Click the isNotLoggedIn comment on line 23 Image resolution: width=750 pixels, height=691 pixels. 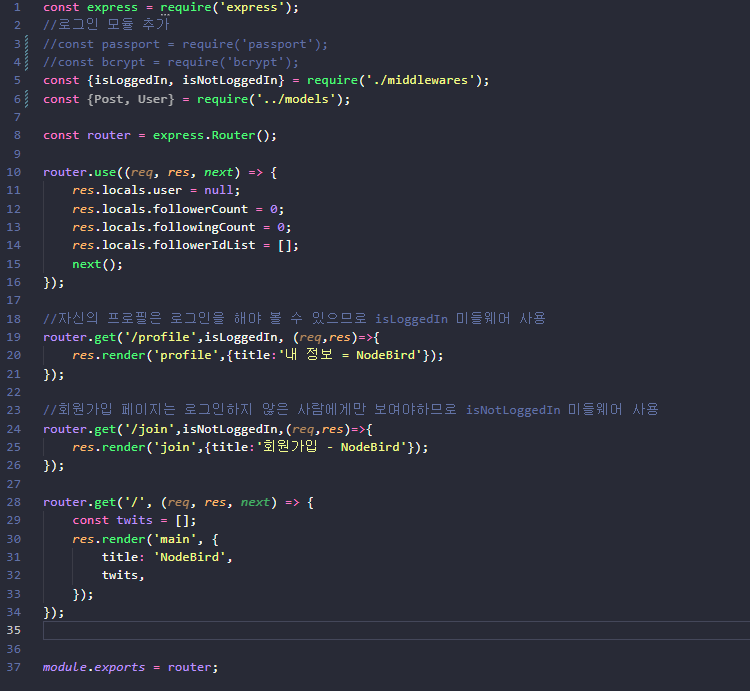(x=351, y=410)
